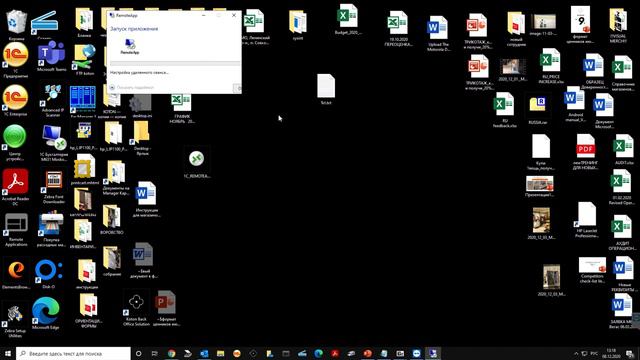Select the ГРАФИК НОЯБРЬ Excel file
This screenshot has height=360, width=640.
[182, 108]
